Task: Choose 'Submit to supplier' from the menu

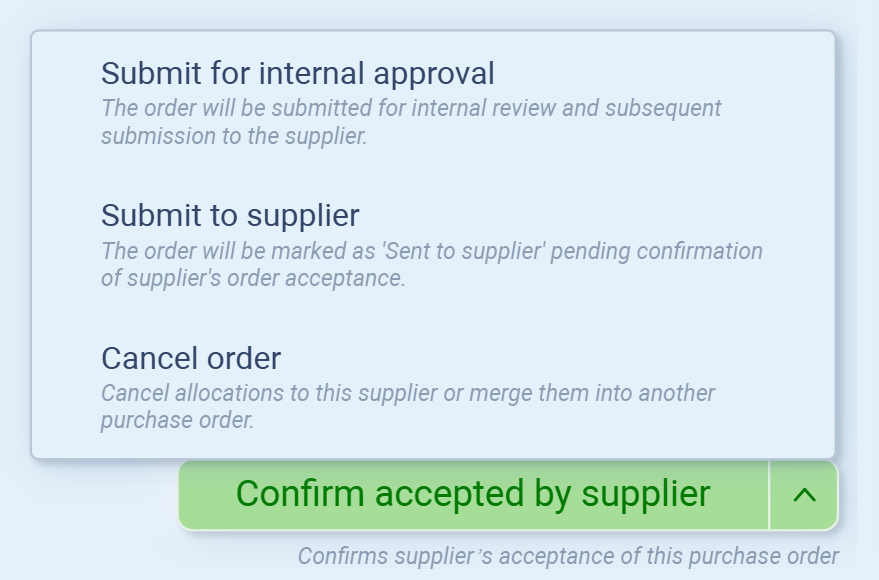Action: (x=230, y=215)
